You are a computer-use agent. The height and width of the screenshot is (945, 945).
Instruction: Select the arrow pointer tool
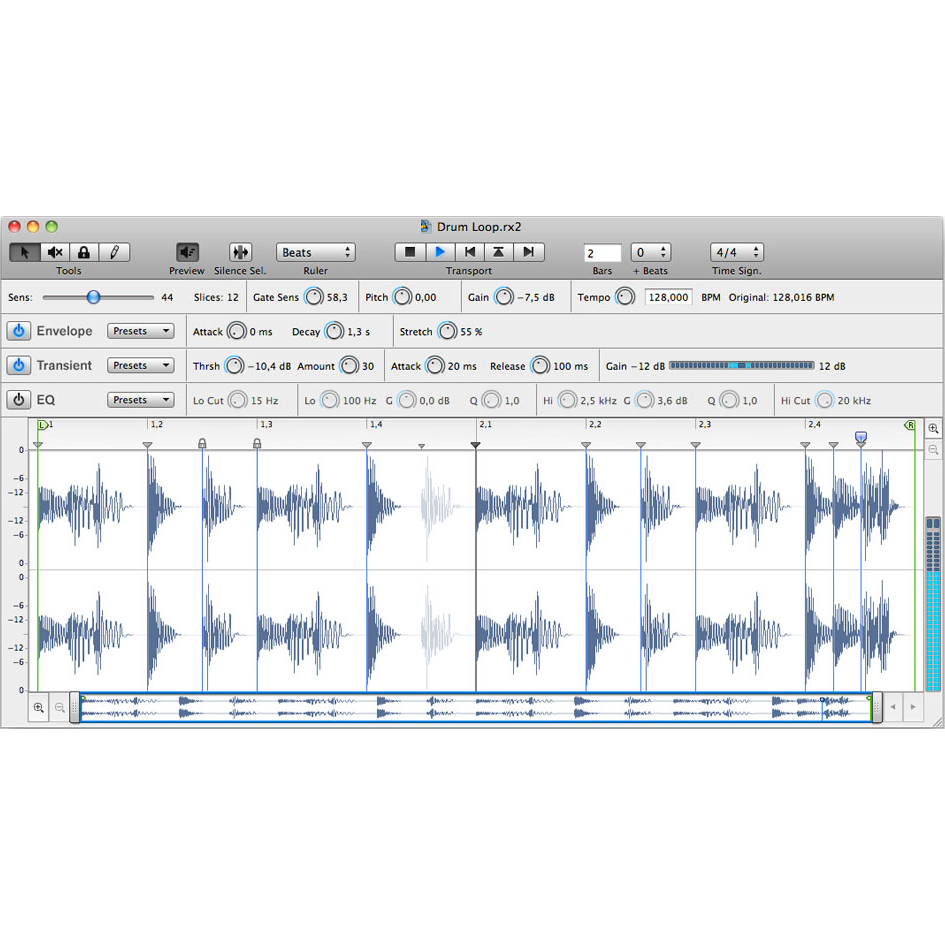point(25,253)
